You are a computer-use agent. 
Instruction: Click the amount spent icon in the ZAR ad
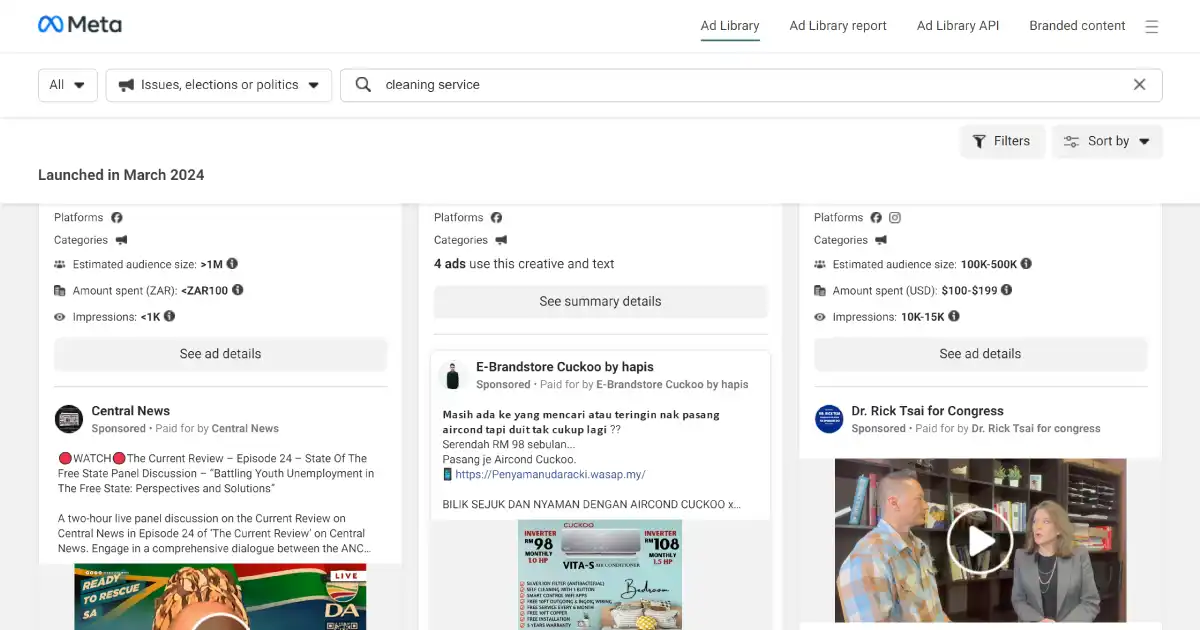60,291
